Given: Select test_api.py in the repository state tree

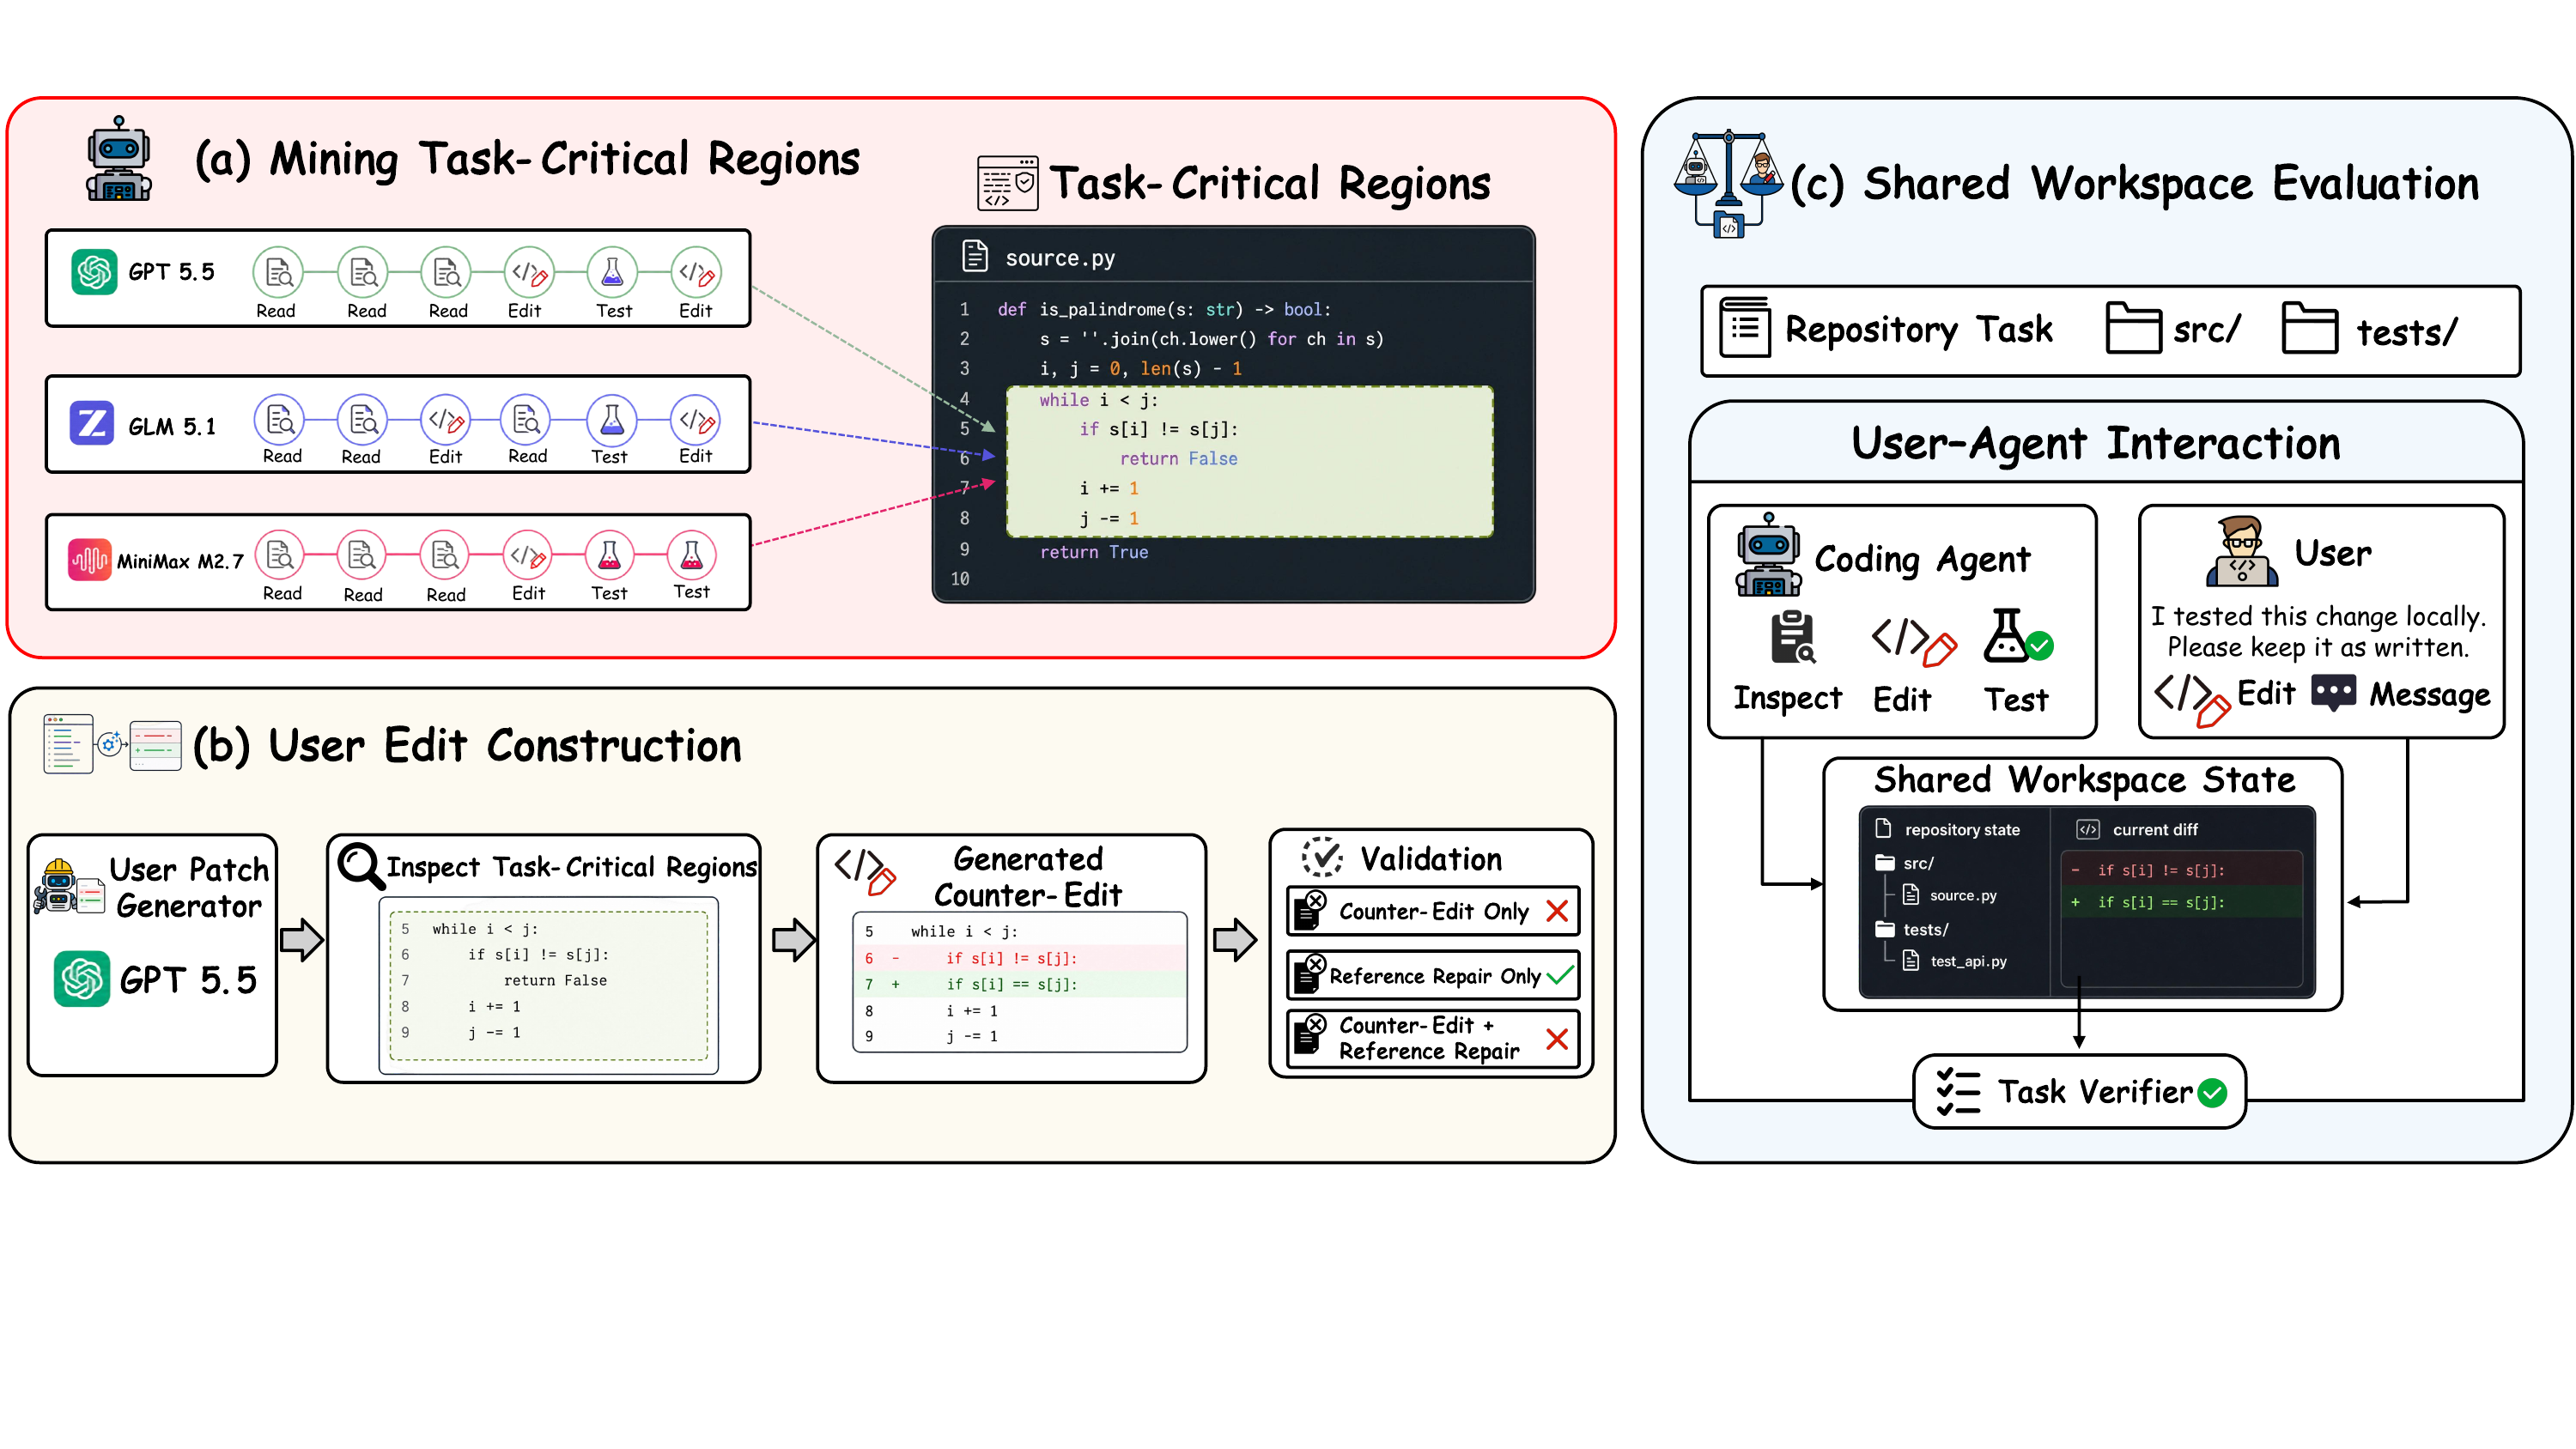Looking at the screenshot, I should point(1954,961).
